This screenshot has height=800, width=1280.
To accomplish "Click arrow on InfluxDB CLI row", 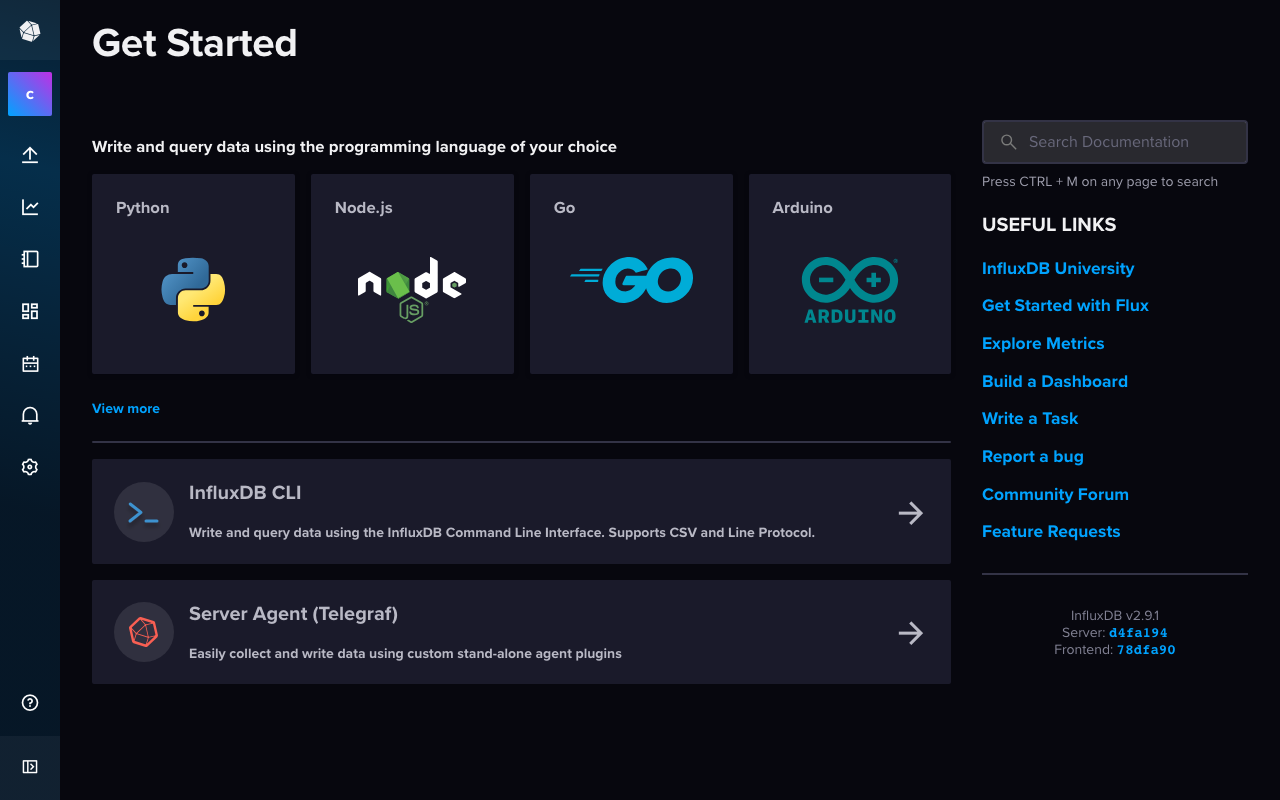I will coord(910,513).
